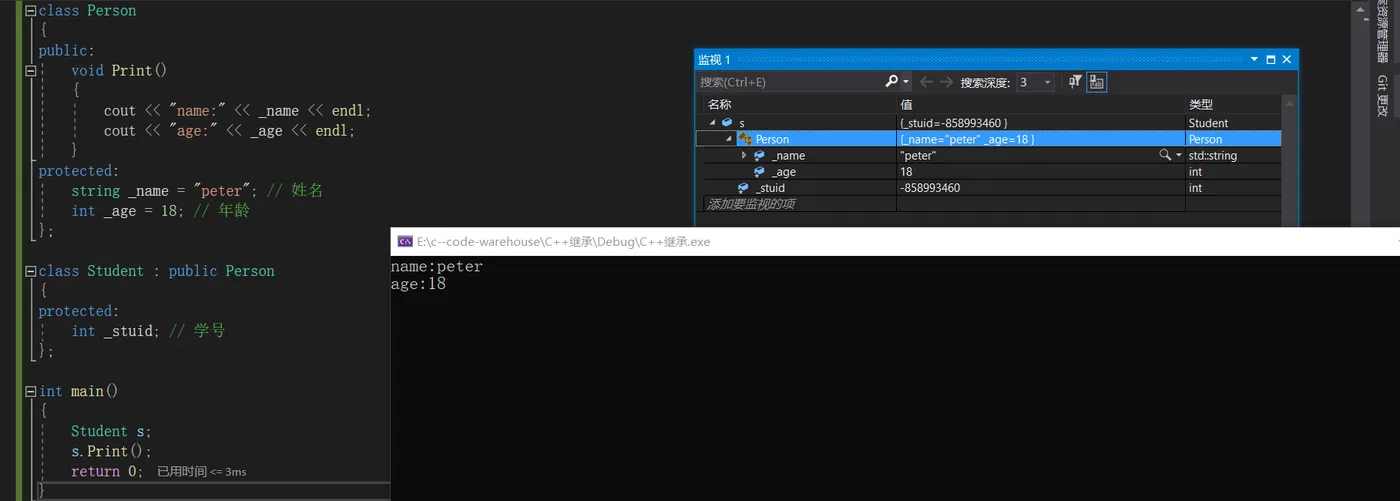Click the filter pin icon in Watch toolbar
This screenshot has width=1400, height=501.
1075,82
